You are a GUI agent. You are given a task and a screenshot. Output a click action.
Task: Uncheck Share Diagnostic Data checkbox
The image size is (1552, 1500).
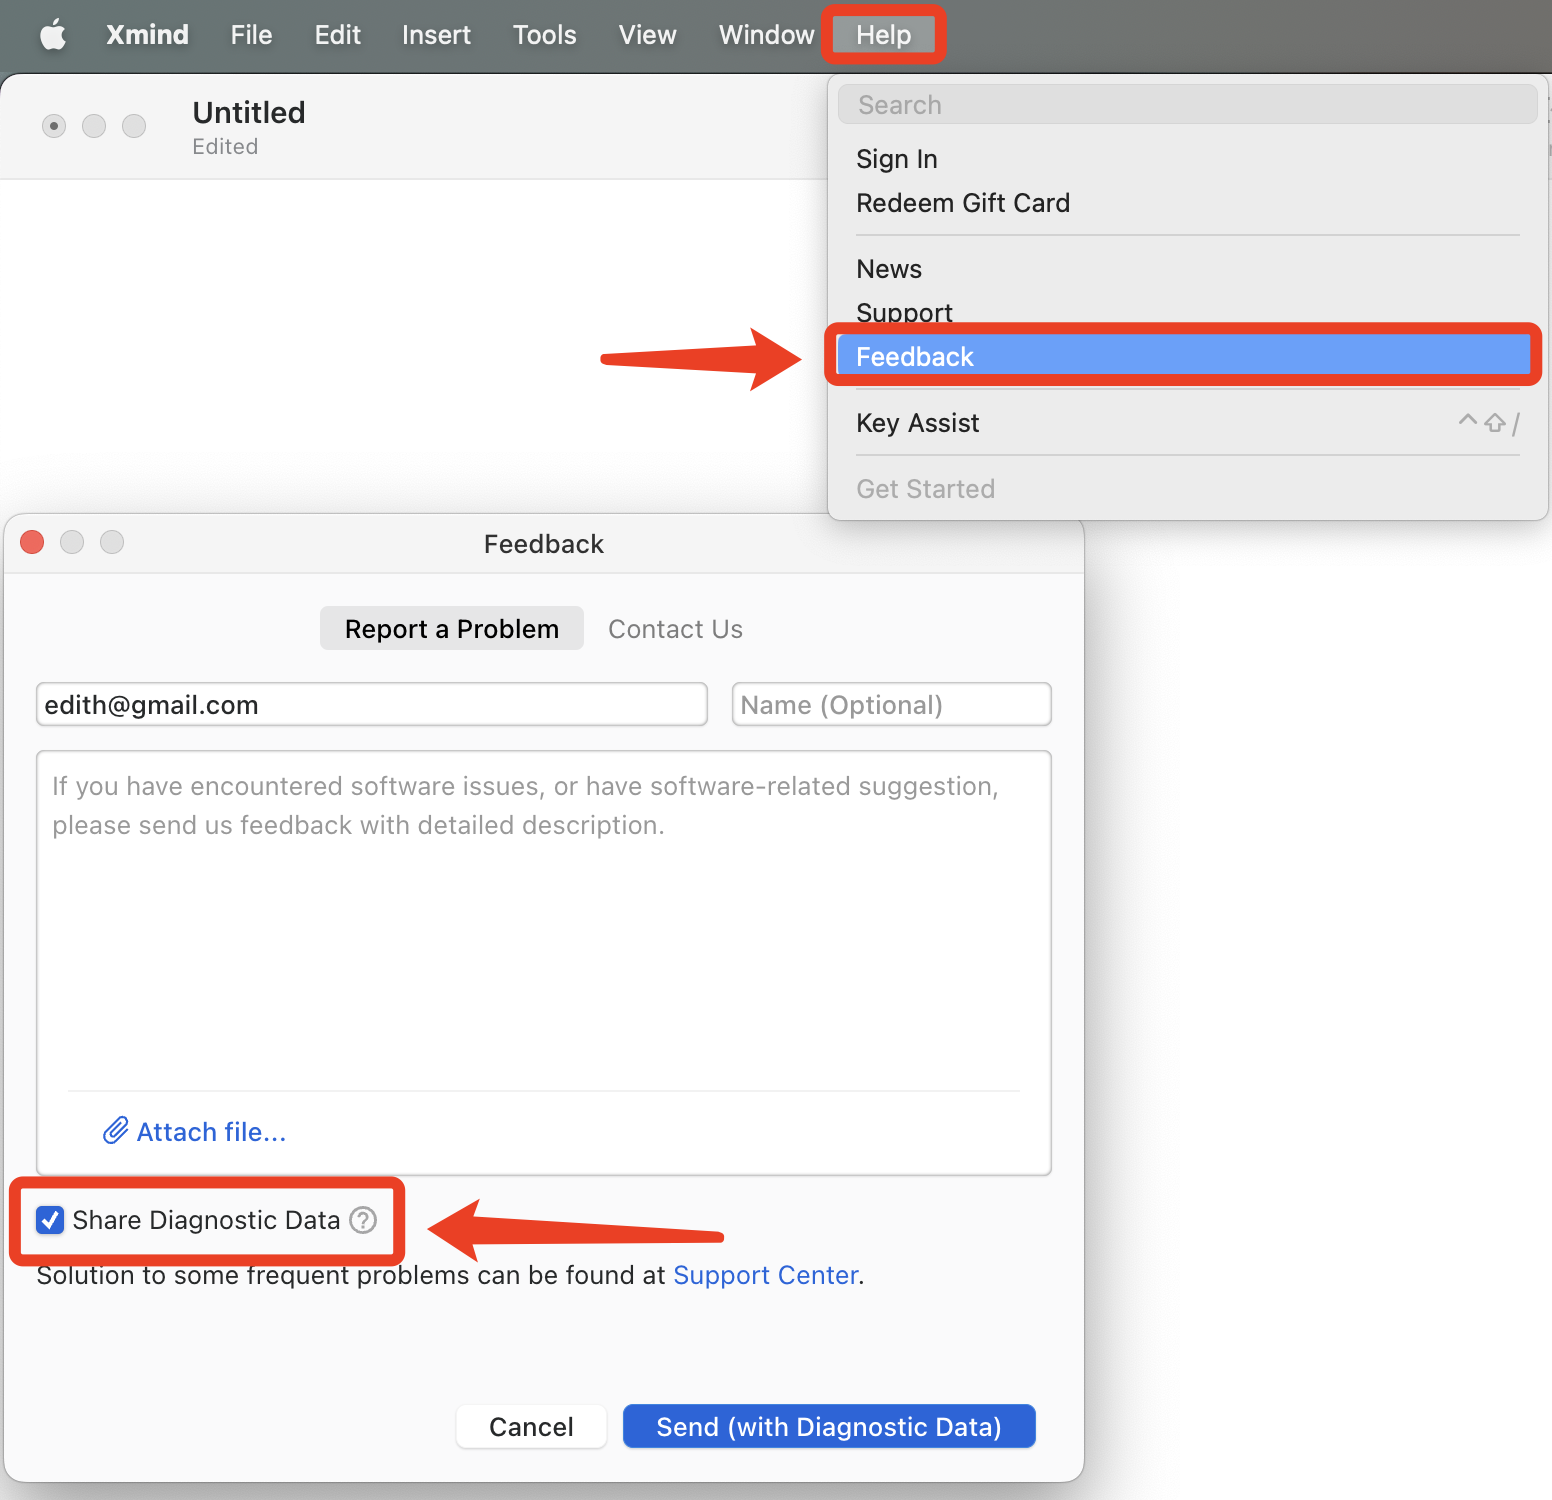coord(50,1220)
